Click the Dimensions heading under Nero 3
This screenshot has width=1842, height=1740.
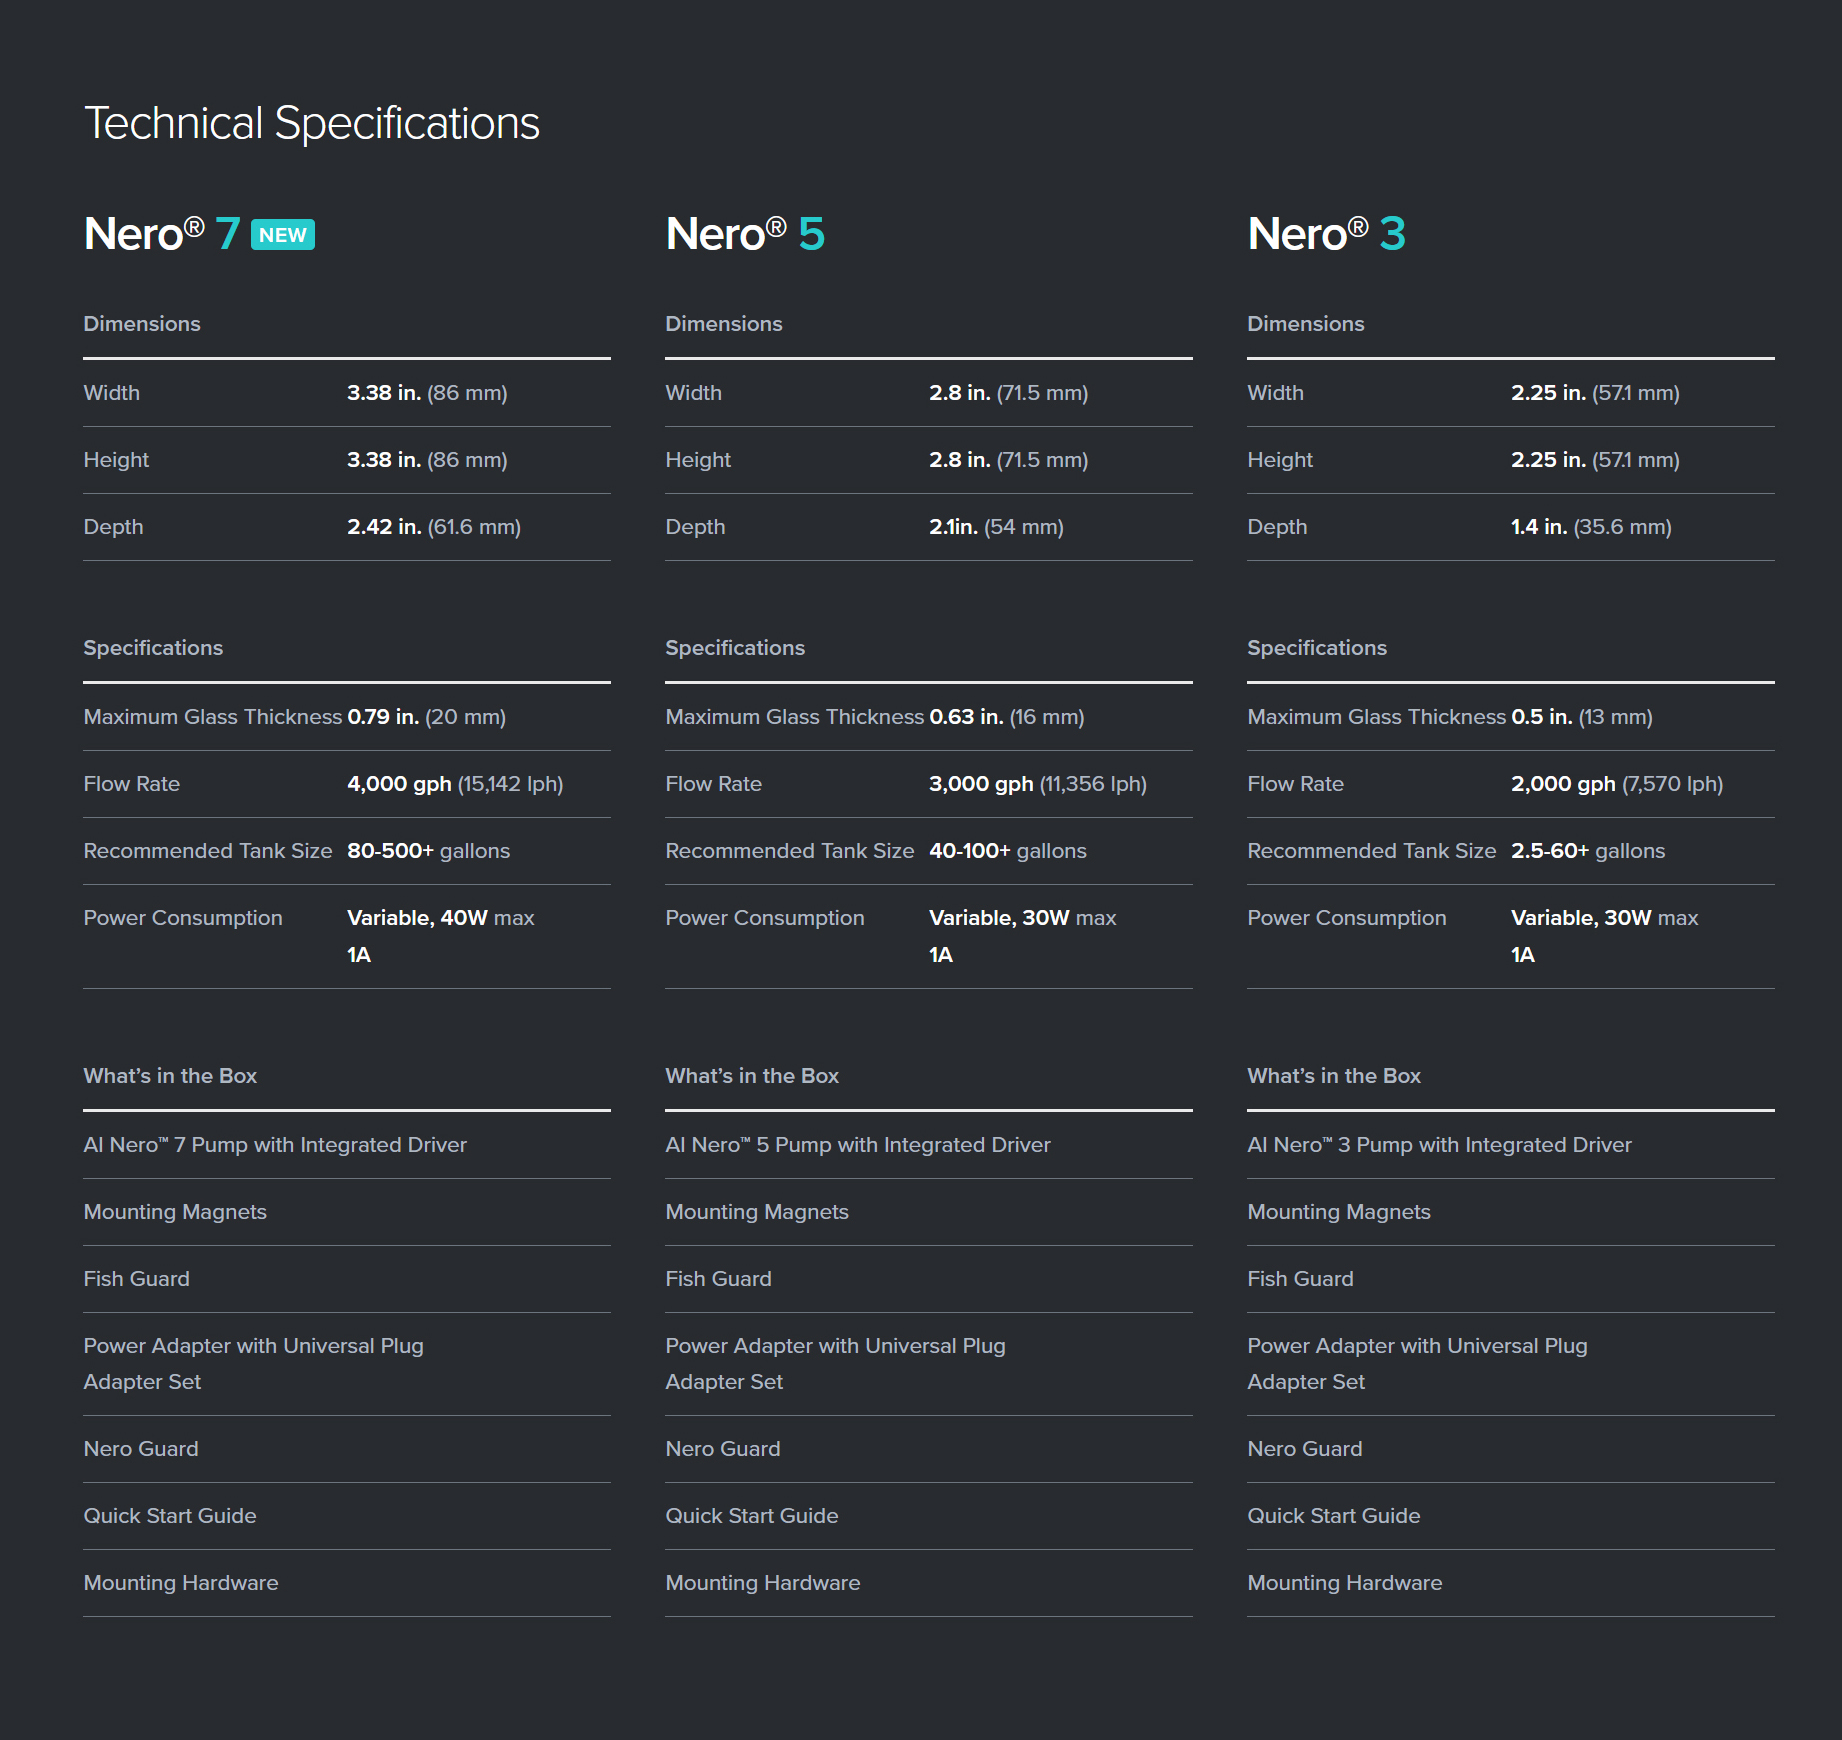click(x=1306, y=324)
